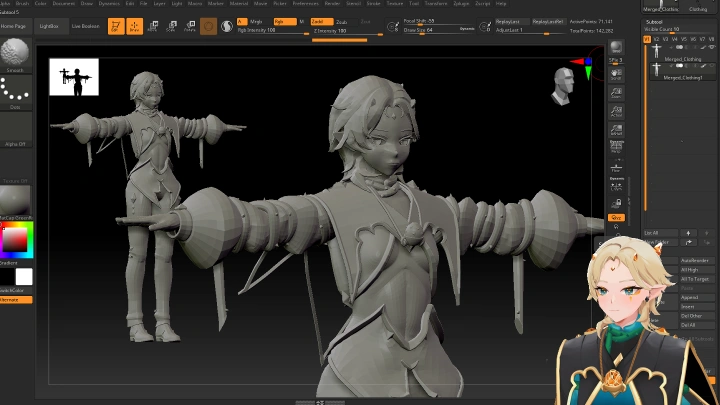Open LightBox browser
Image resolution: width=720 pixels, height=405 pixels.
point(49,26)
